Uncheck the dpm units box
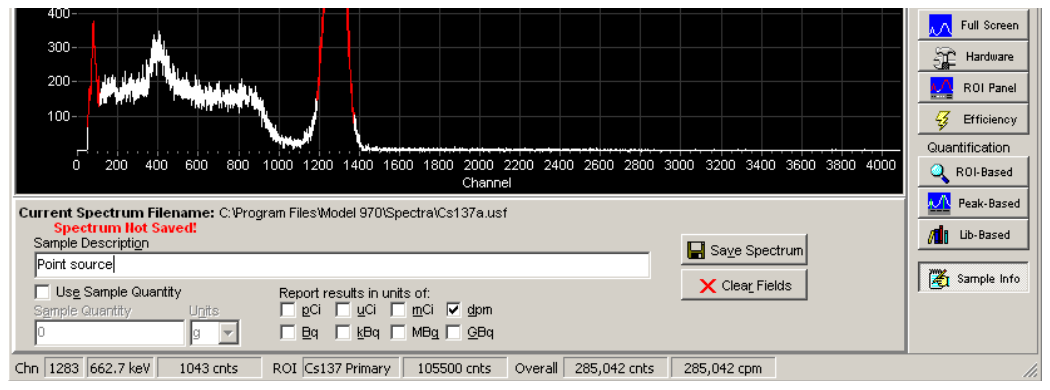Viewport: 1050px width, 390px height. pos(454,310)
